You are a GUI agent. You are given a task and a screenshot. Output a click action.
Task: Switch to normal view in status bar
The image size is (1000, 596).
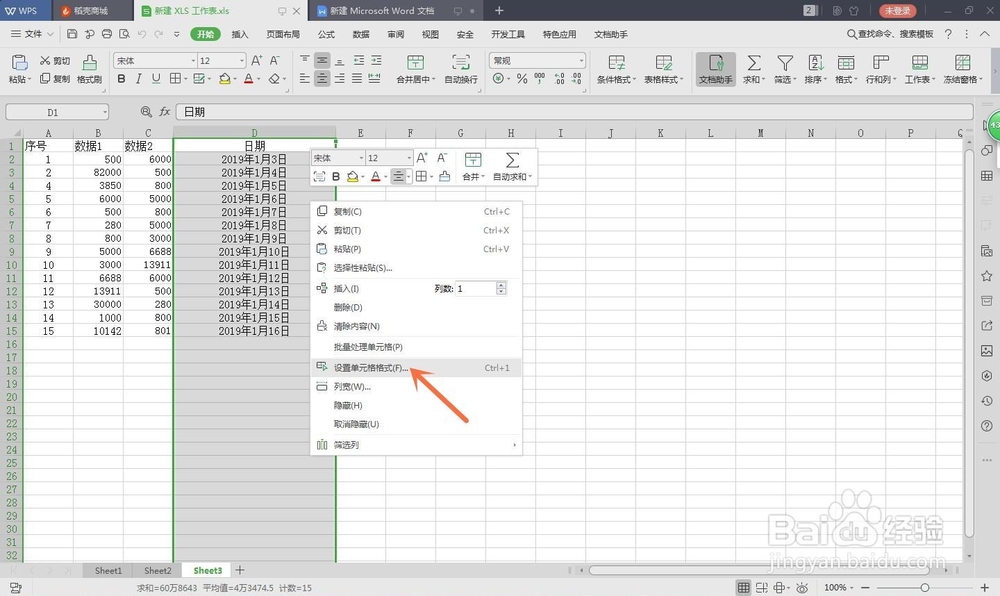[743, 587]
